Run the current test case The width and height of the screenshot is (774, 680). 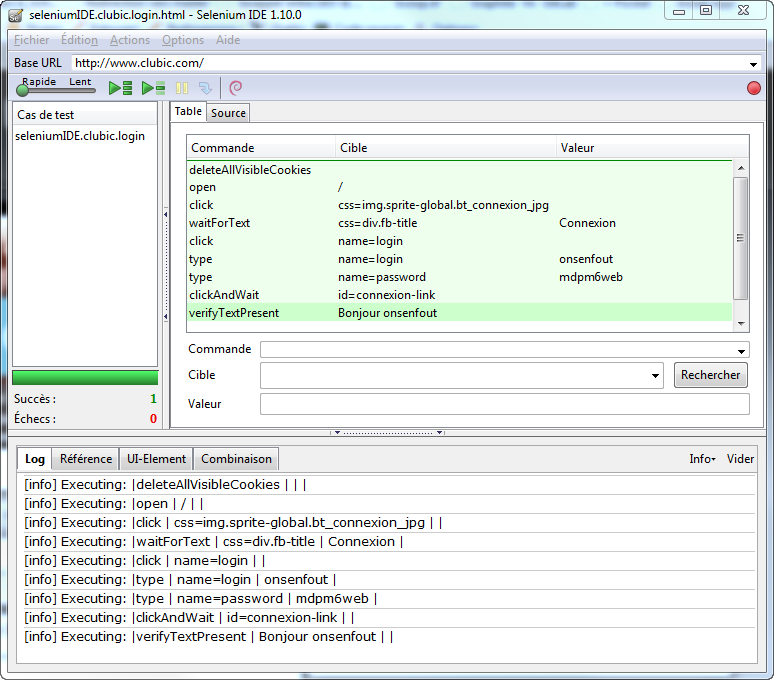[x=153, y=88]
